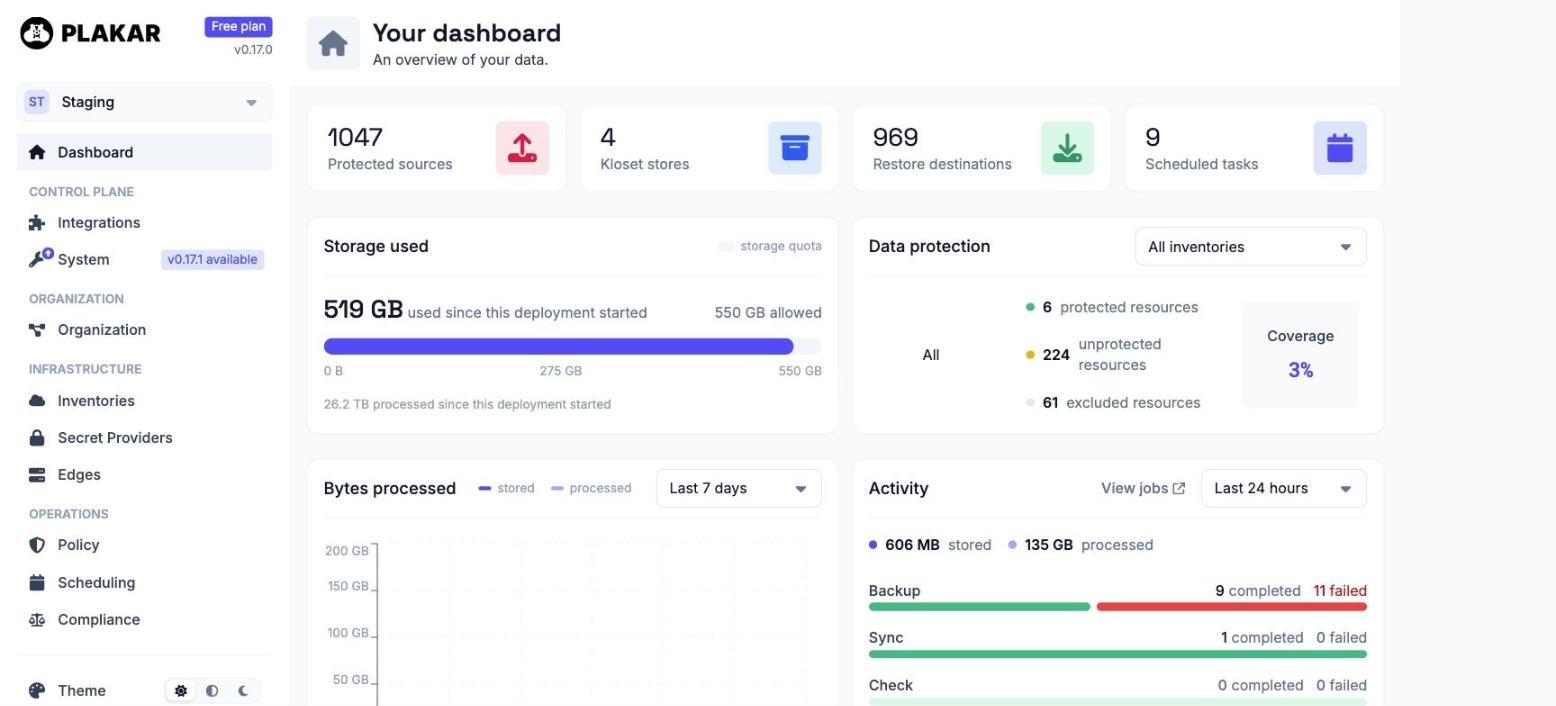Click the red upload icon for Protected sources
The width and height of the screenshot is (1556, 706).
pos(522,148)
